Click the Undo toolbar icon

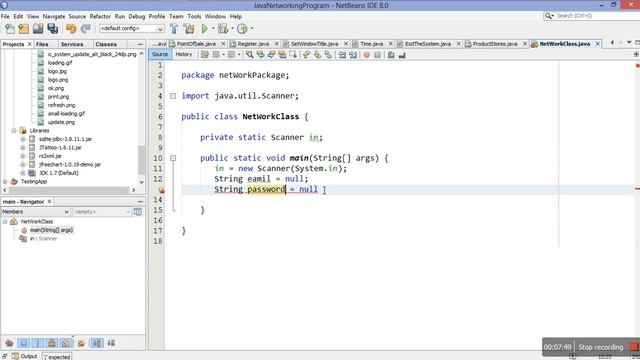tap(71, 29)
